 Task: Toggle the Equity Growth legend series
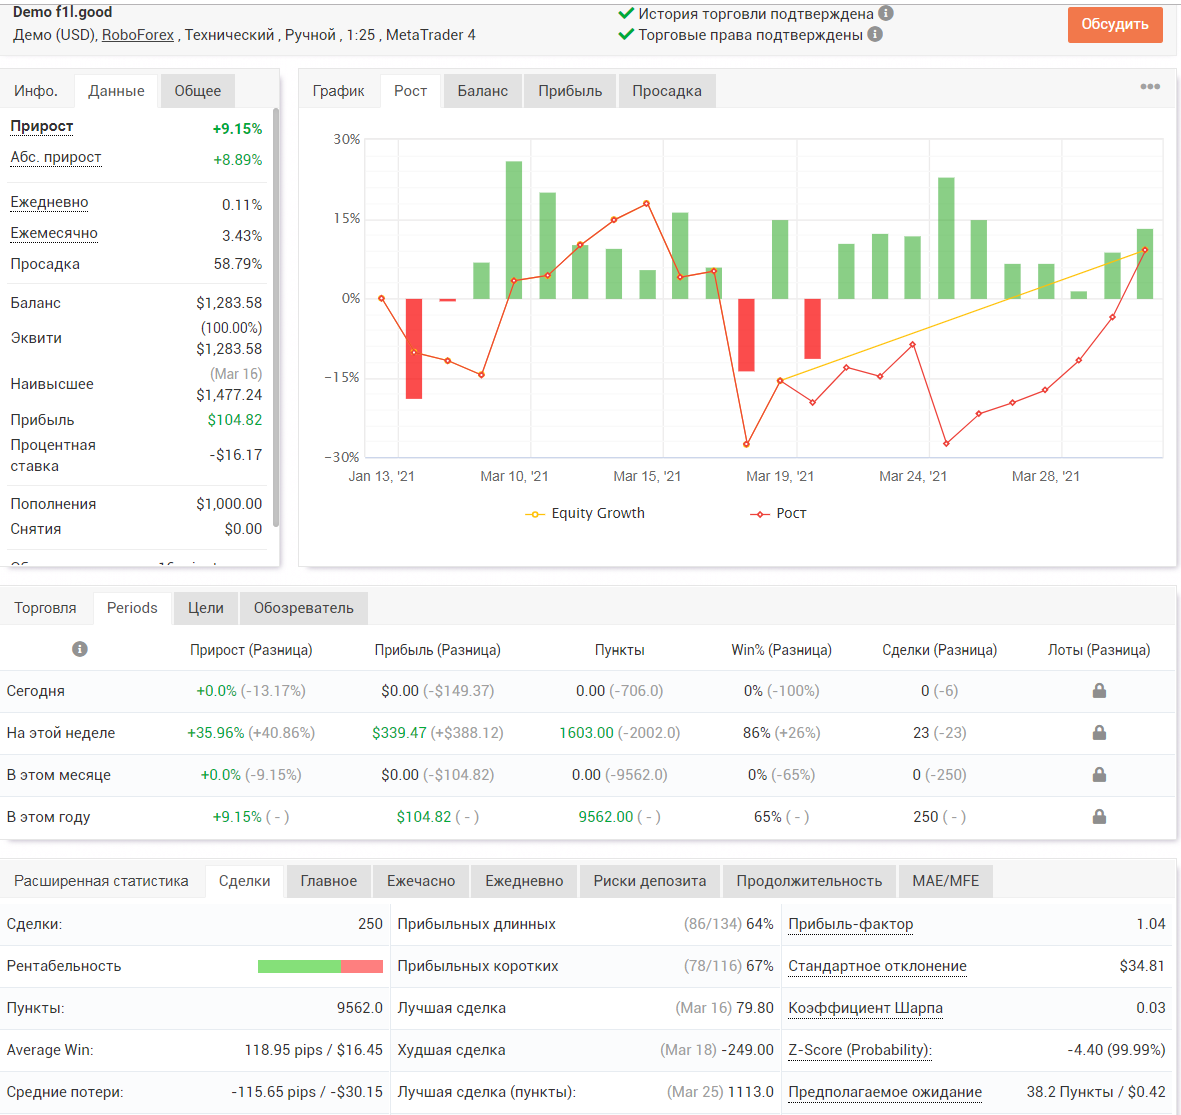(x=585, y=513)
